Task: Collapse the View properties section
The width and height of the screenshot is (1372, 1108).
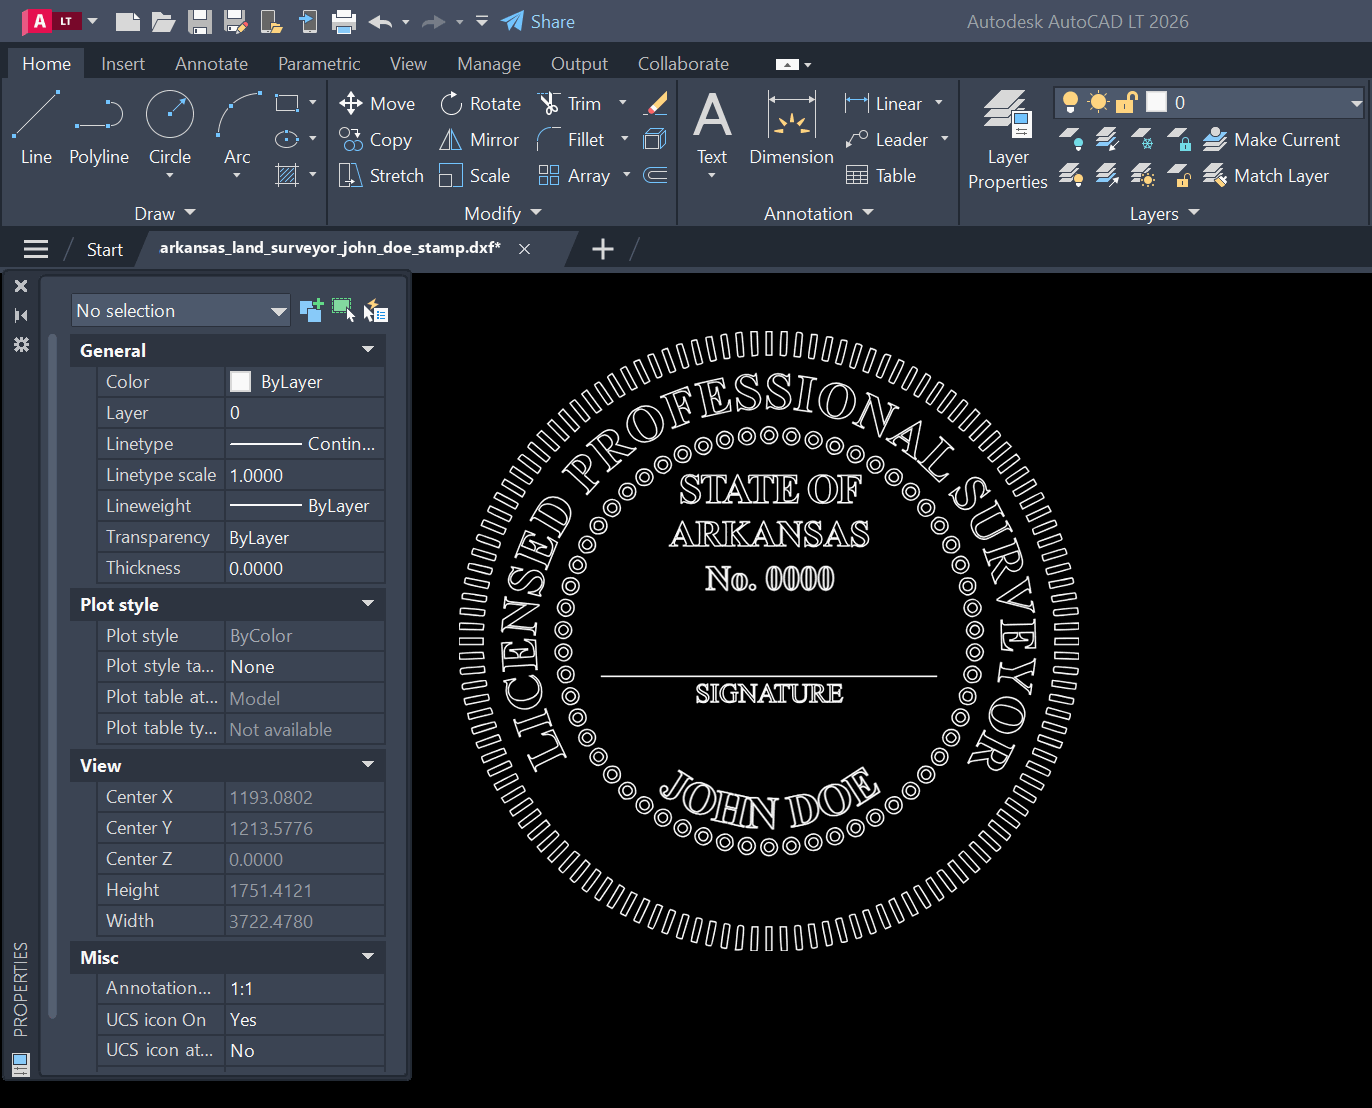Action: [x=368, y=765]
